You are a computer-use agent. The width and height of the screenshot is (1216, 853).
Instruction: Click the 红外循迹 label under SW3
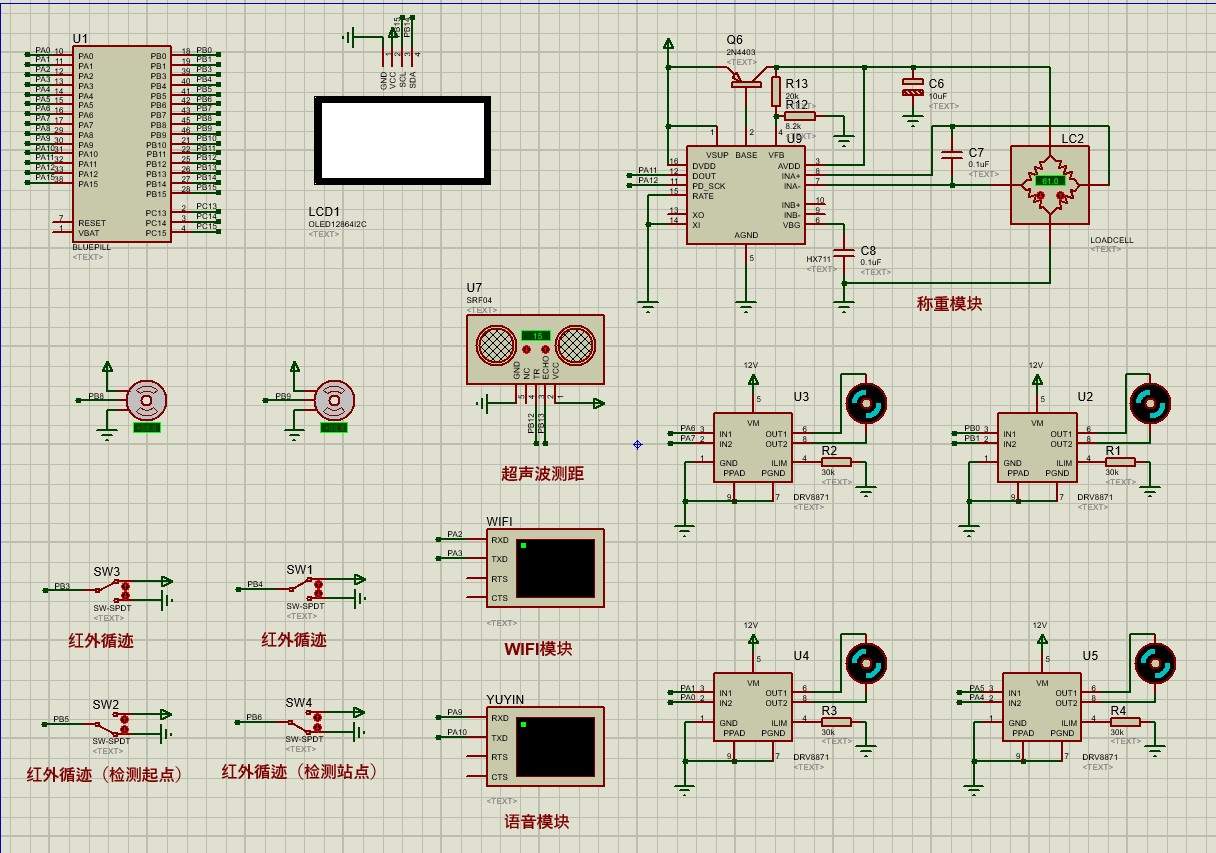coord(100,640)
